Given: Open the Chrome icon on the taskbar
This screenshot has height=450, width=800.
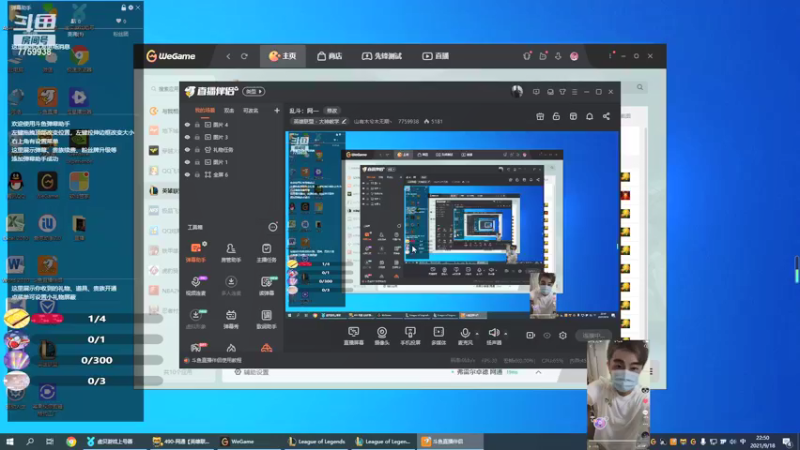Looking at the screenshot, I should 71,441.
